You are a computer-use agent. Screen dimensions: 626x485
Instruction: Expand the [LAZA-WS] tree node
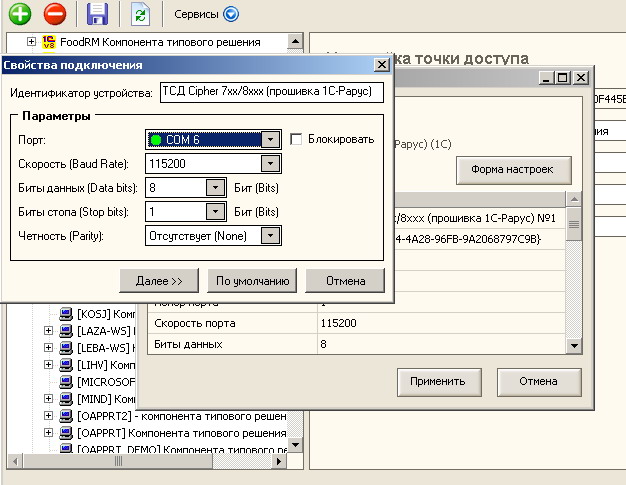[49, 330]
